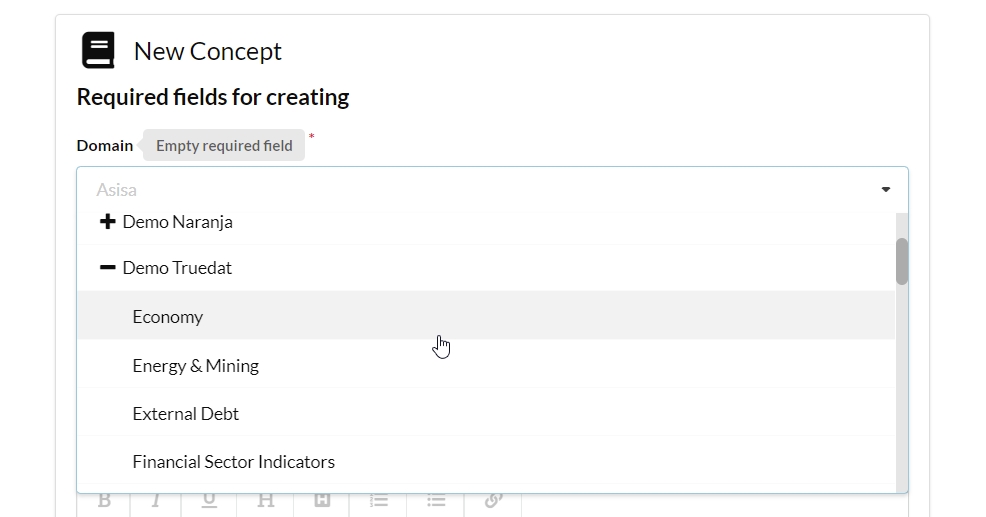Click the New Concept book icon

pos(98,51)
